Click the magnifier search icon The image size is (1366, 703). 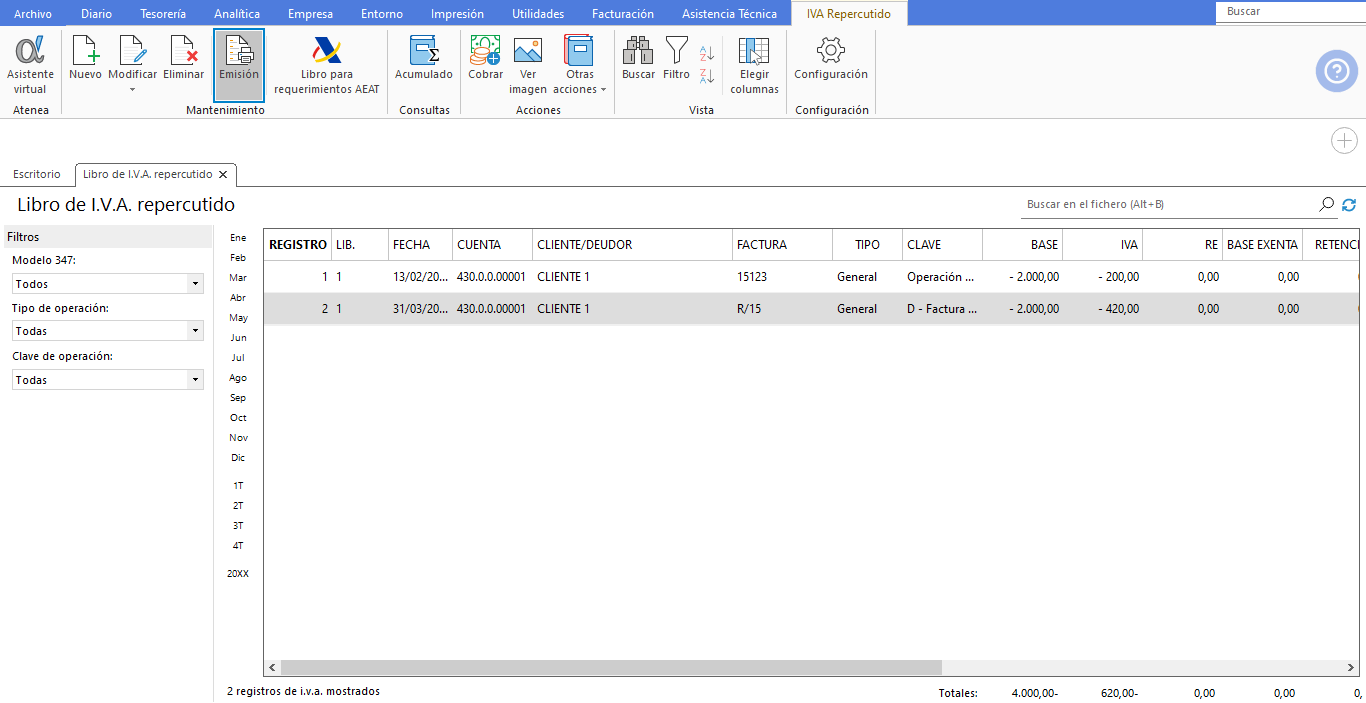point(1327,204)
